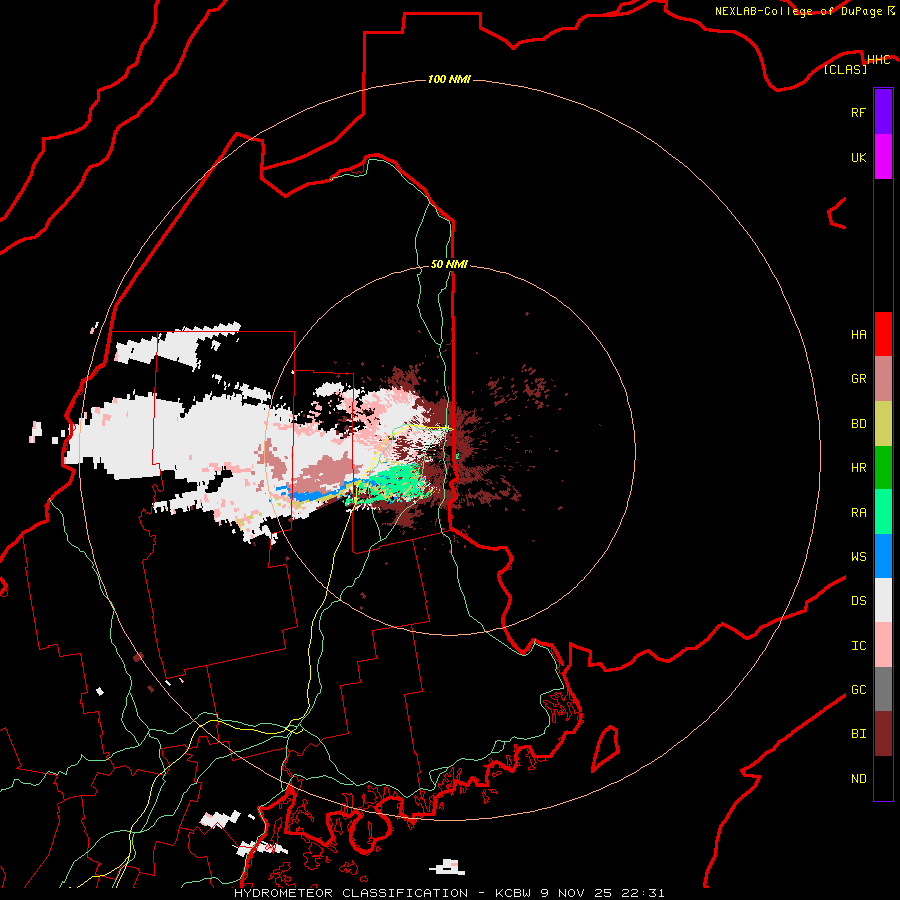Select the yellow BD legend color swatch
900x900 pixels.
pos(883,424)
